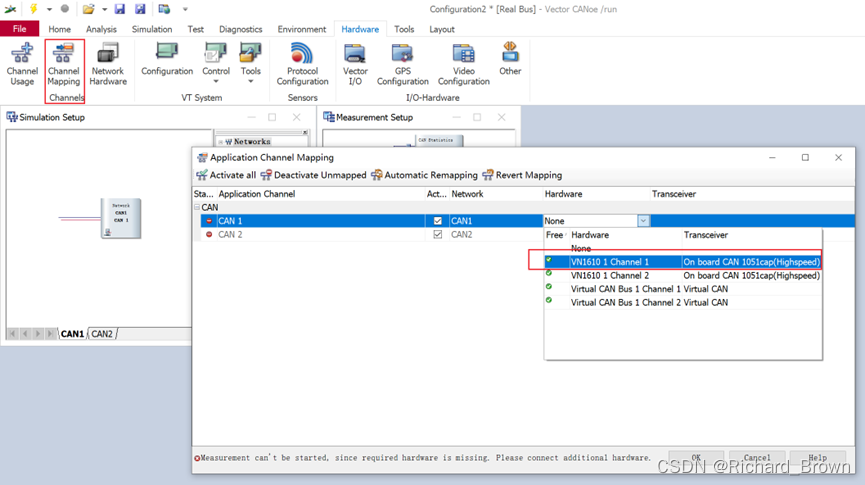Click the Measurement Setup window icon

click(x=329, y=117)
